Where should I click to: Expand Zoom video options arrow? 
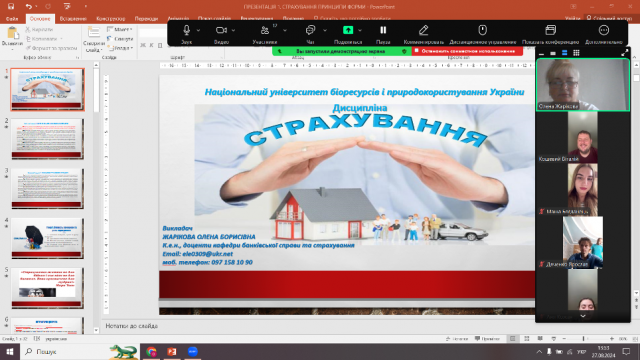coord(233,30)
